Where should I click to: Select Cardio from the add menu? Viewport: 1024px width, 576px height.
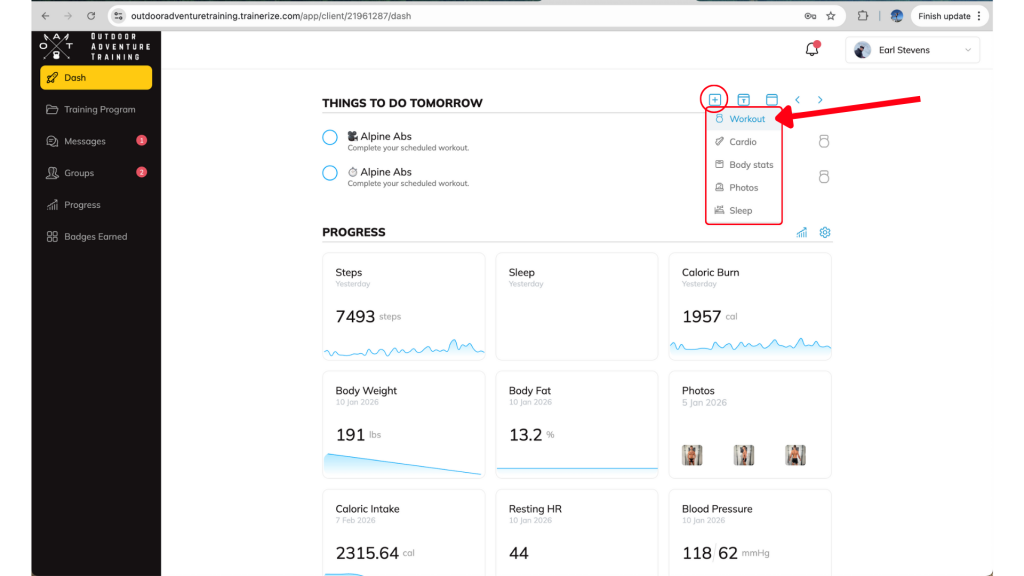742,142
